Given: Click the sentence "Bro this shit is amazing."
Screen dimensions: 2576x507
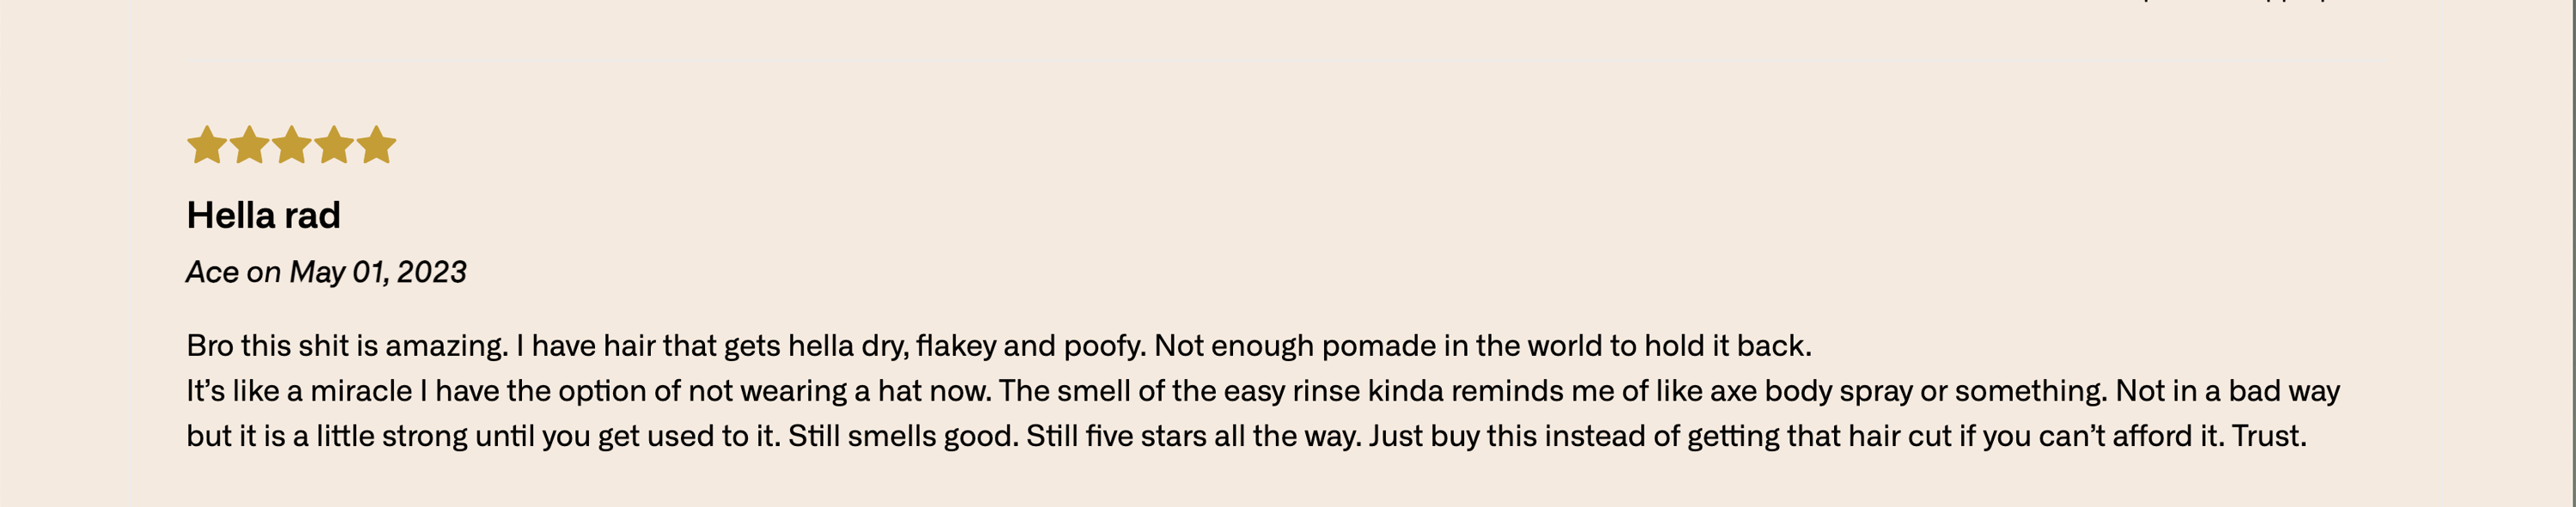Looking at the screenshot, I should click(x=347, y=346).
